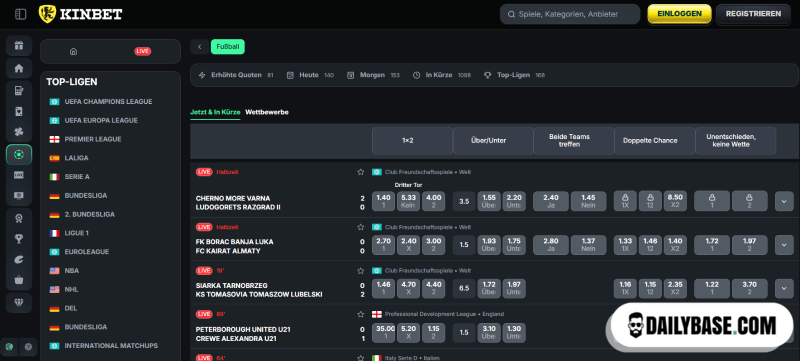Favorite the FK Borac Banja Luka match star
This screenshot has height=361, width=800.
click(361, 227)
